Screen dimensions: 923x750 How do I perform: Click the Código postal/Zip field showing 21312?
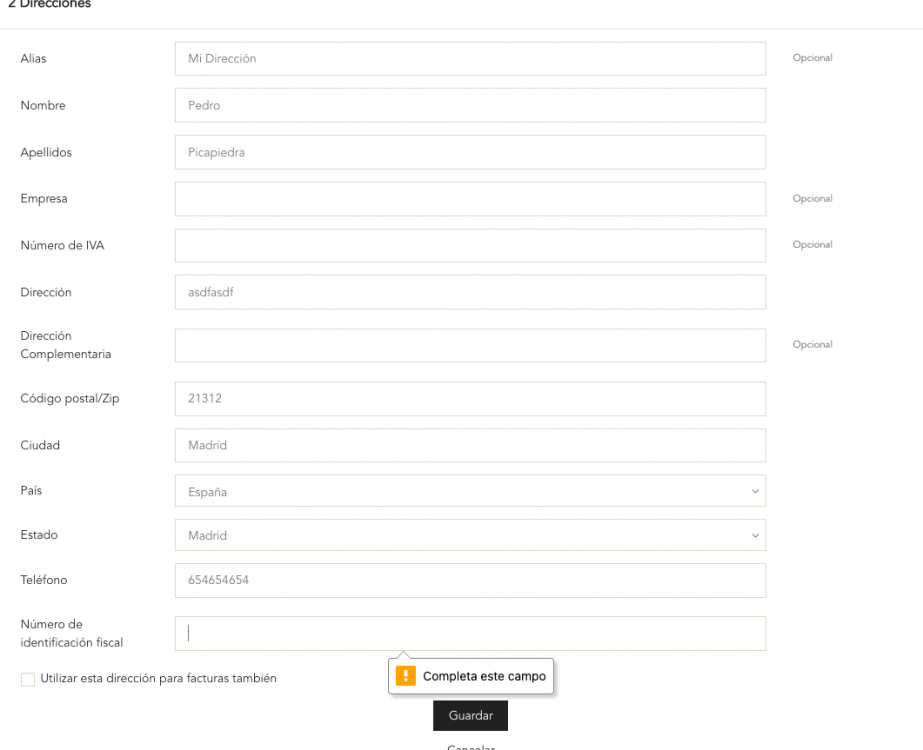pos(470,398)
